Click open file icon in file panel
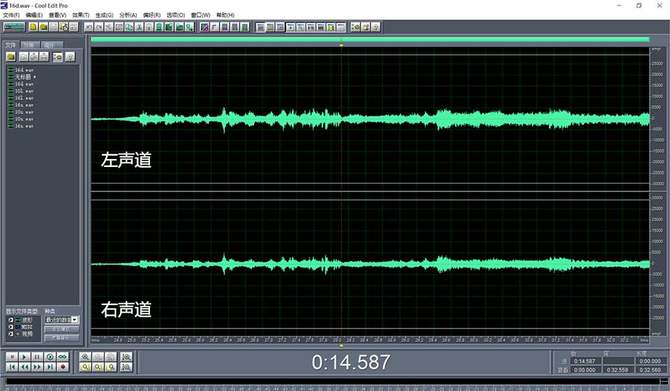The height and width of the screenshot is (391, 670). (11, 57)
